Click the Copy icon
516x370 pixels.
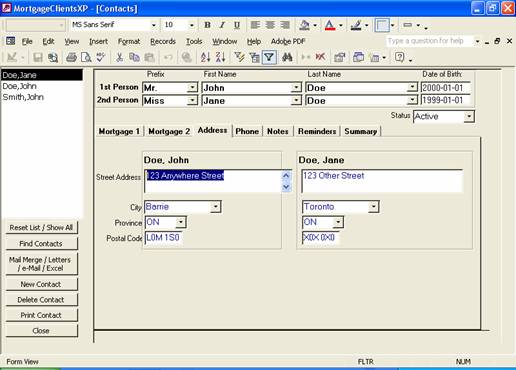pyautogui.click(x=134, y=57)
